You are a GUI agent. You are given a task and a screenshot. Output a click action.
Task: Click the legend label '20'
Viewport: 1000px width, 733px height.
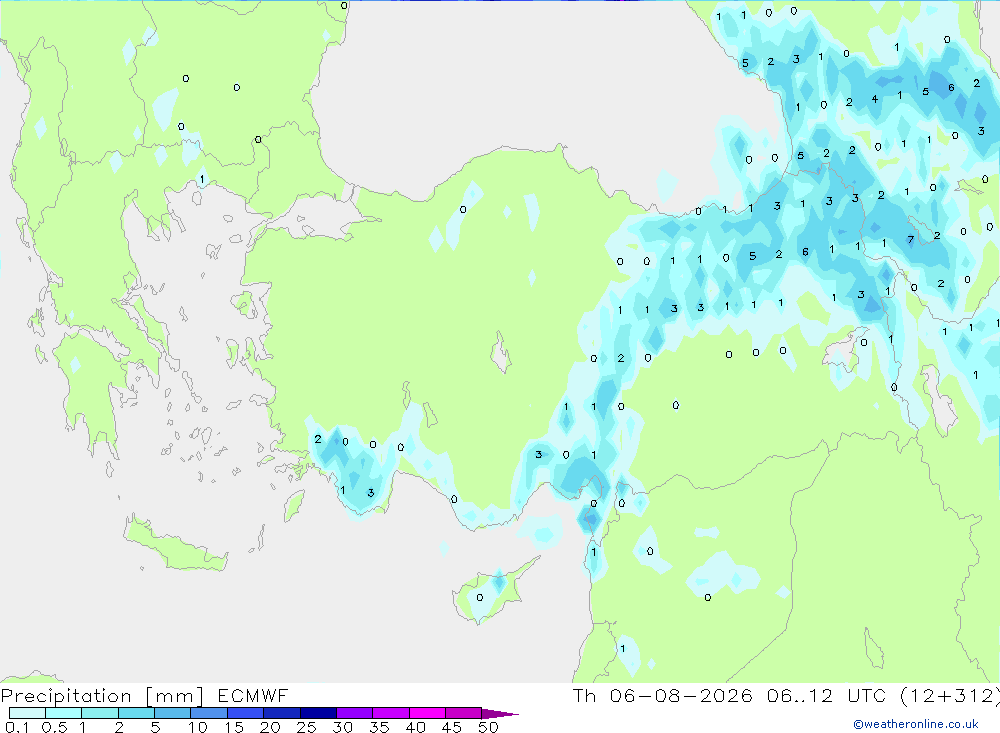270,727
